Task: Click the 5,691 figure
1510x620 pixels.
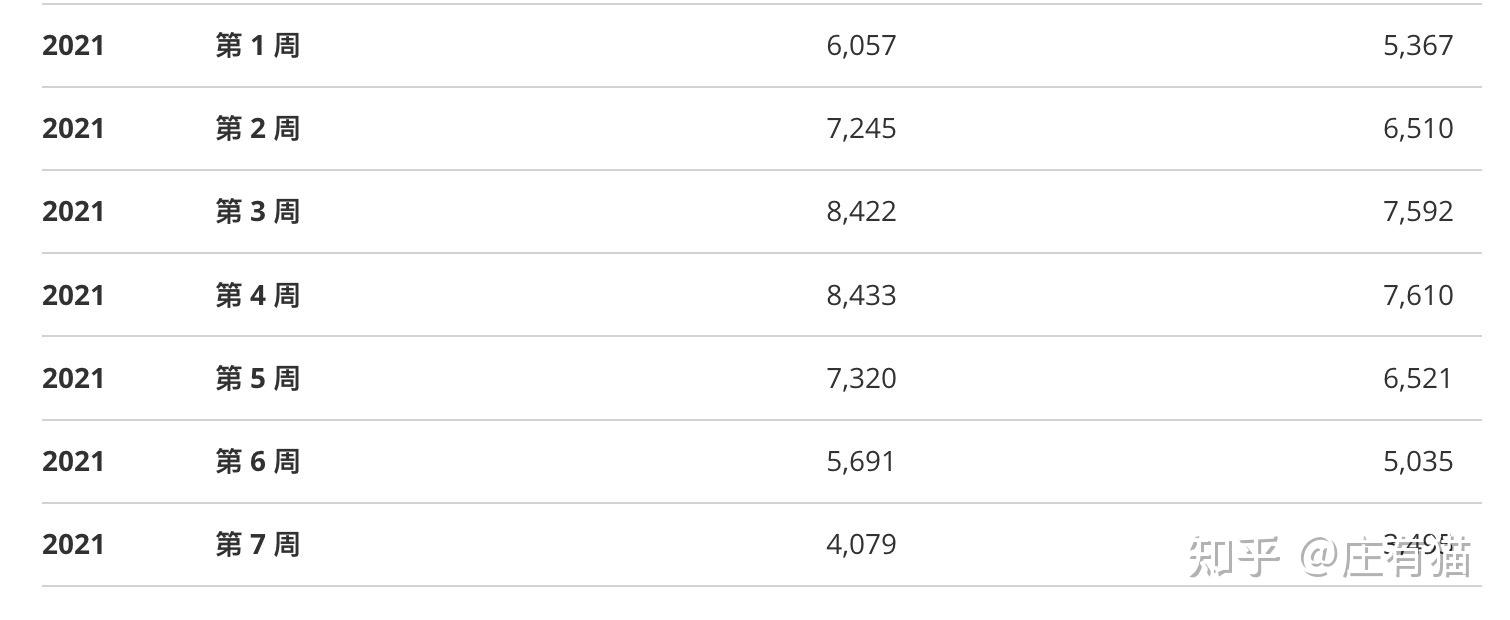Action: point(861,462)
